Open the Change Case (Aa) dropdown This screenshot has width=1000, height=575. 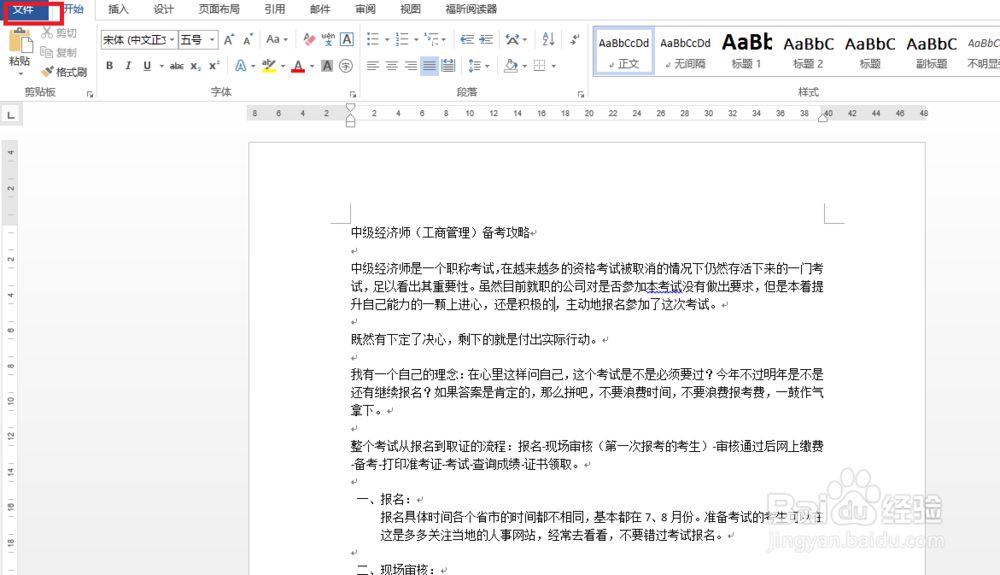(277, 40)
